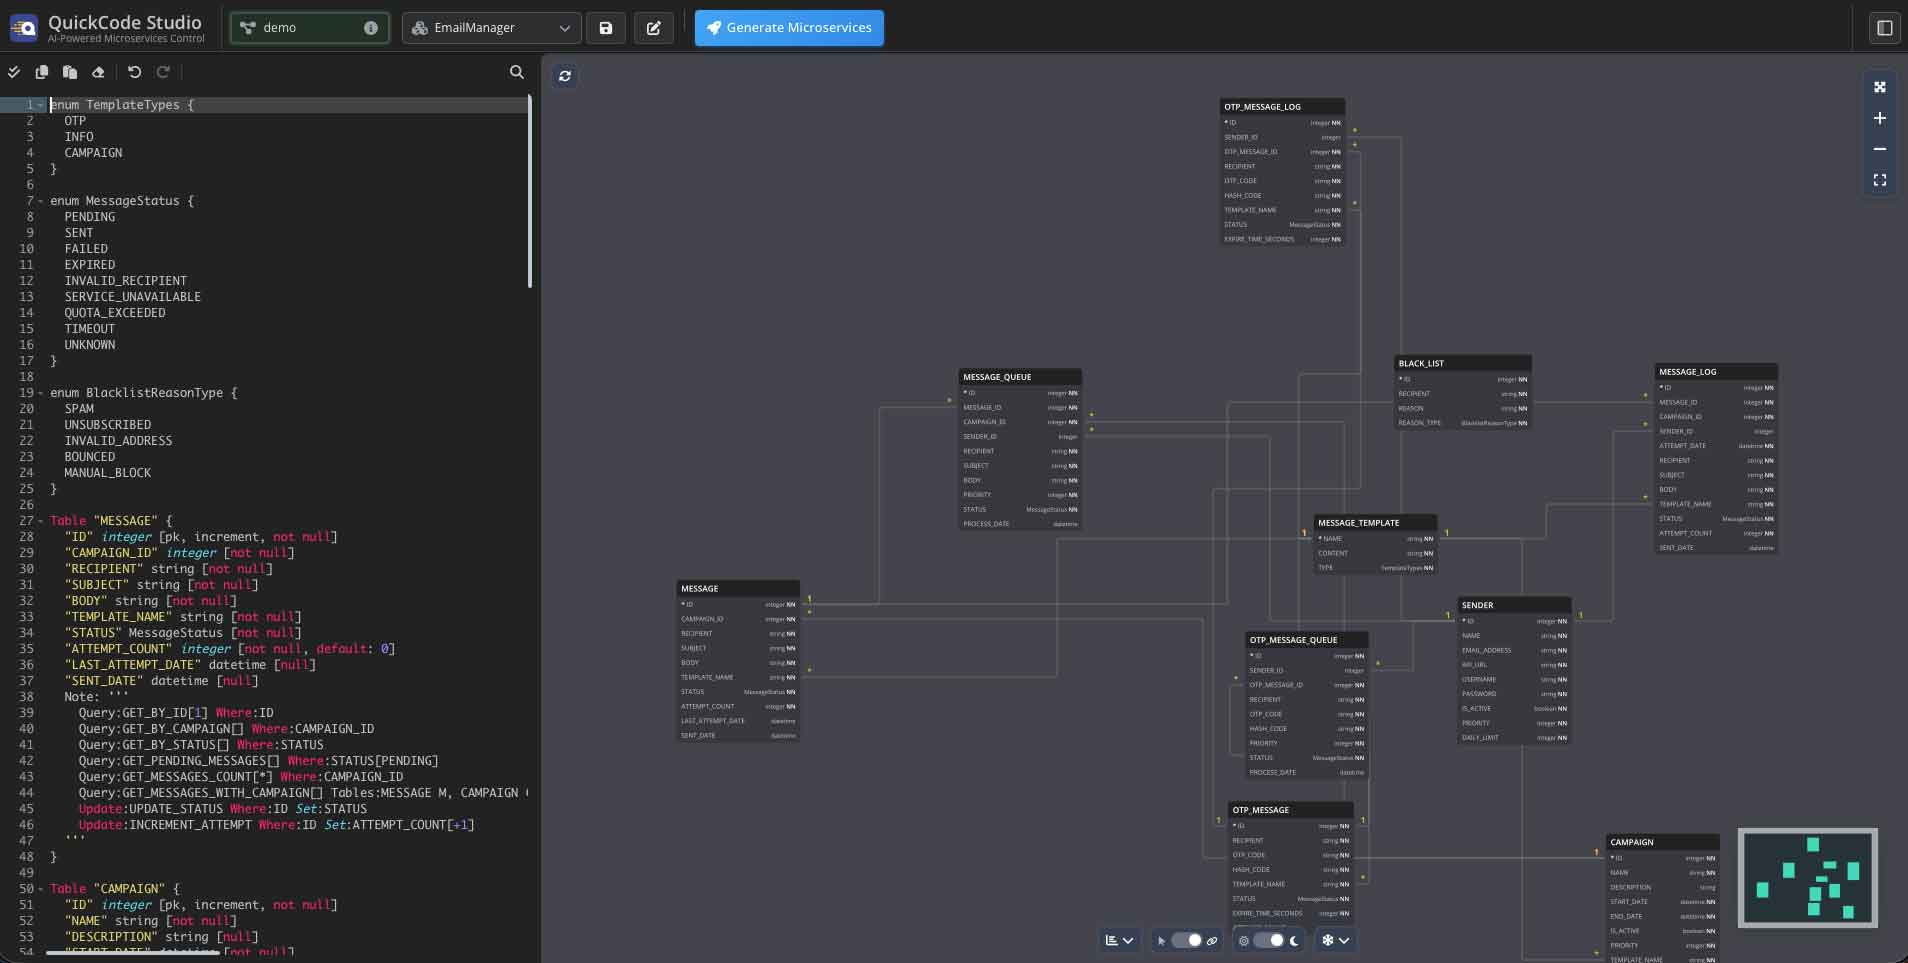1908x963 pixels.
Task: Click the search icon in code editor
Action: tap(516, 72)
